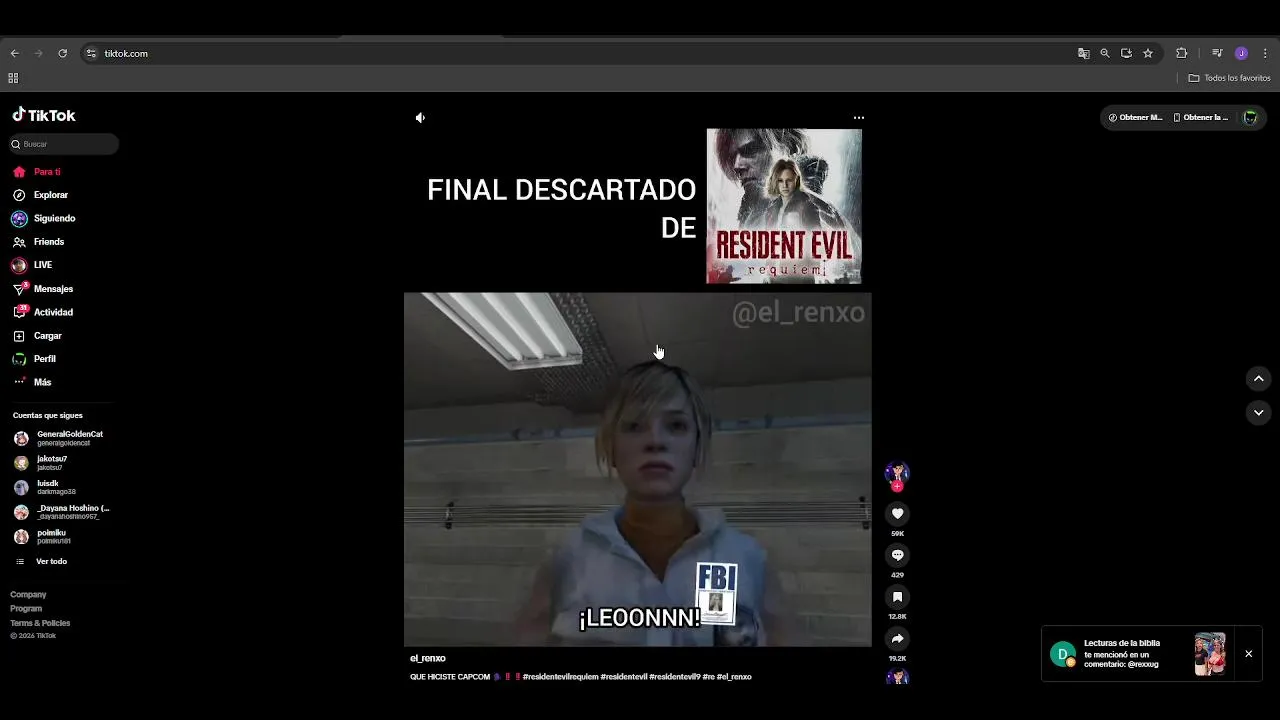The image size is (1280, 720).
Task: Close the mention notification popup
Action: 1248,654
